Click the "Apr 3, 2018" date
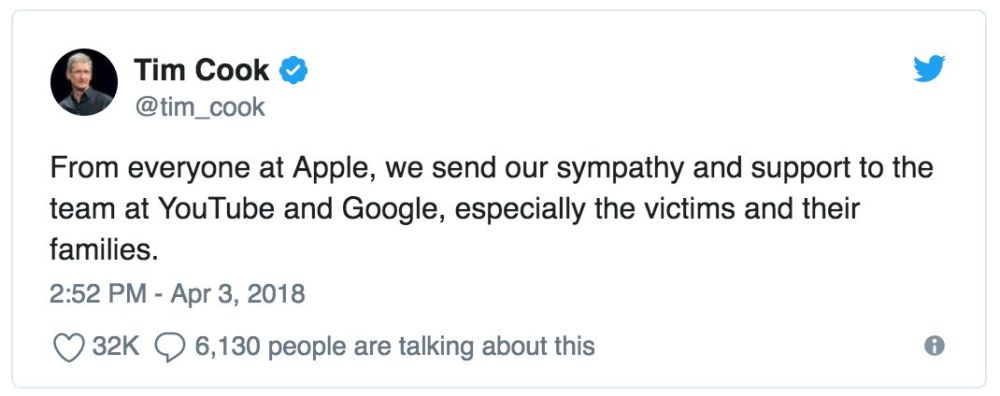 pyautogui.click(x=238, y=295)
